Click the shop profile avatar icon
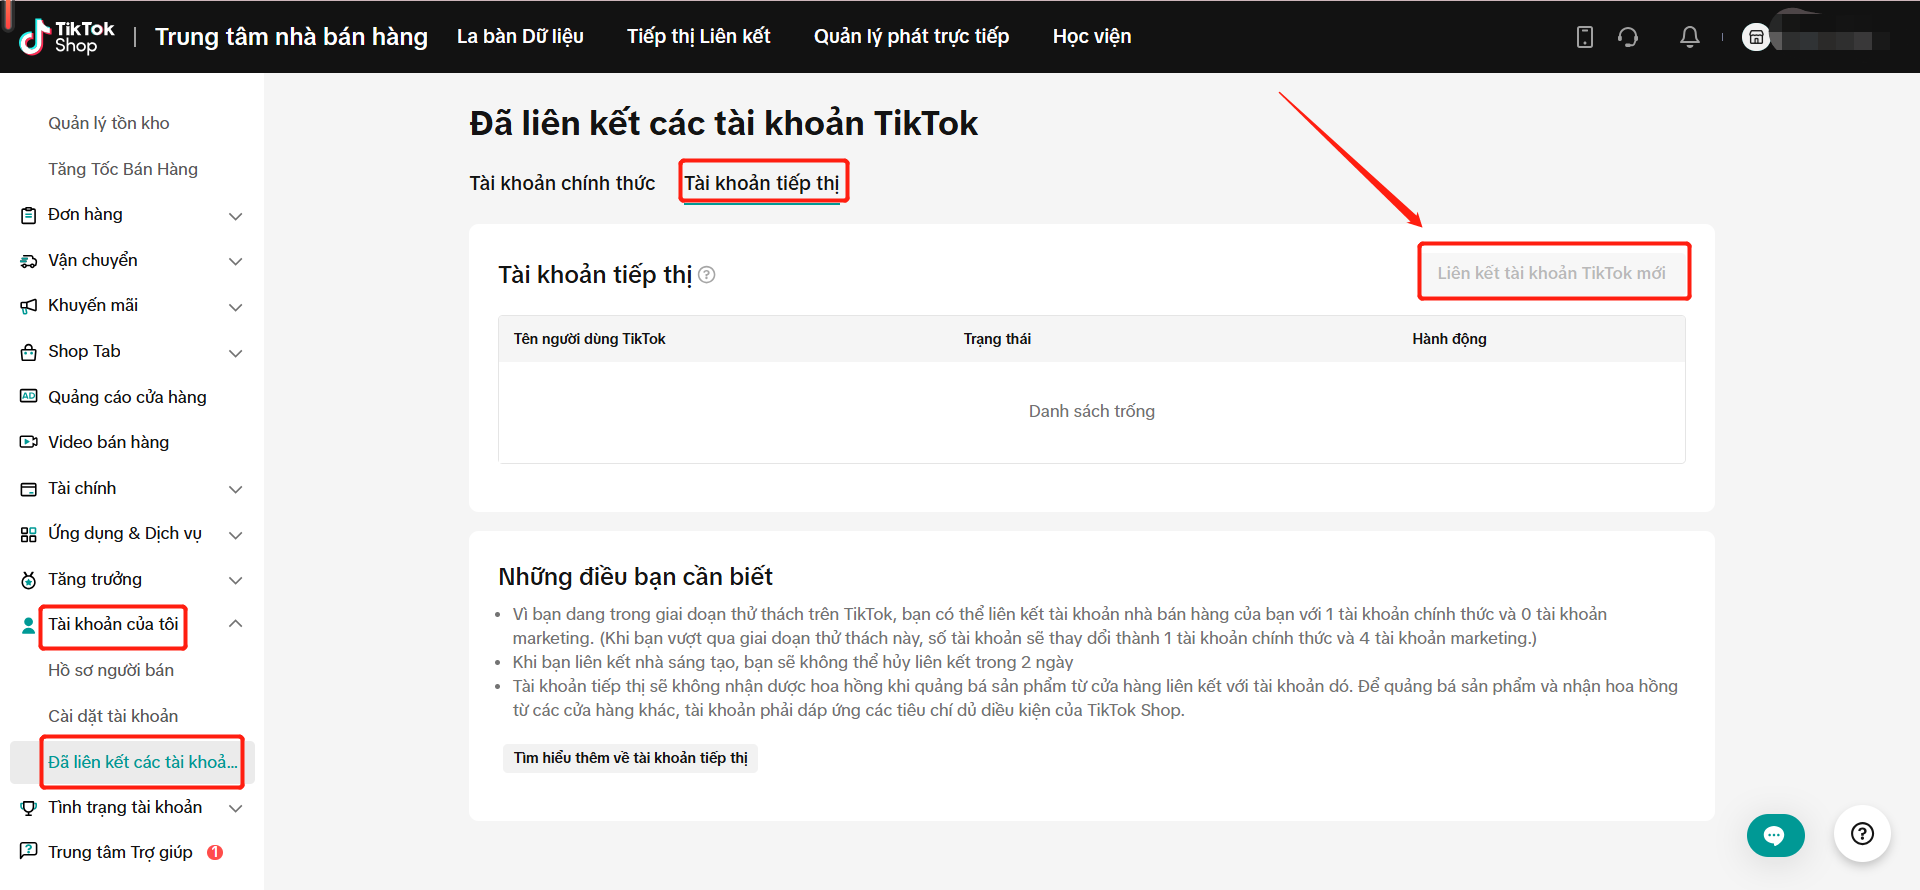The image size is (1920, 890). 1756,37
